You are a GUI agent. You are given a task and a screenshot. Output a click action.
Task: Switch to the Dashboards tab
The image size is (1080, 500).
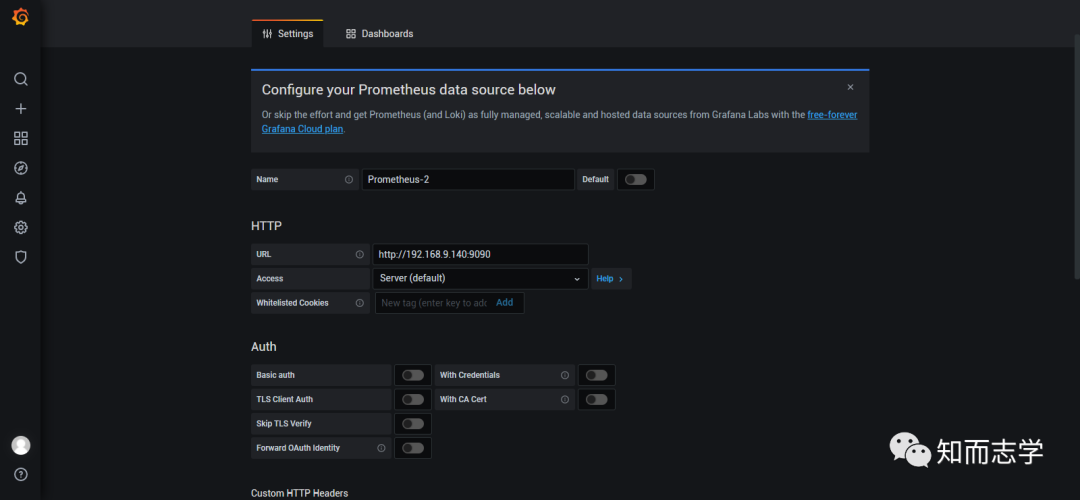[379, 34]
